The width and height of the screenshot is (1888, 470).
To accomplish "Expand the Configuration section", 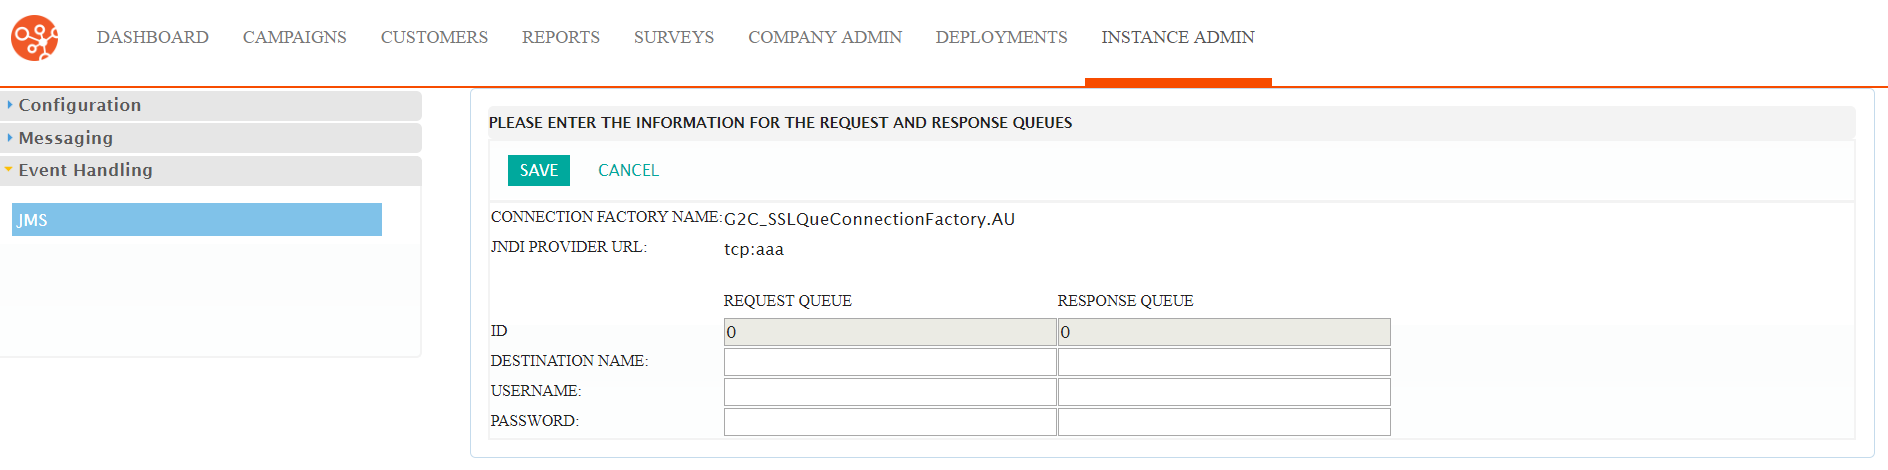I will click(x=210, y=105).
